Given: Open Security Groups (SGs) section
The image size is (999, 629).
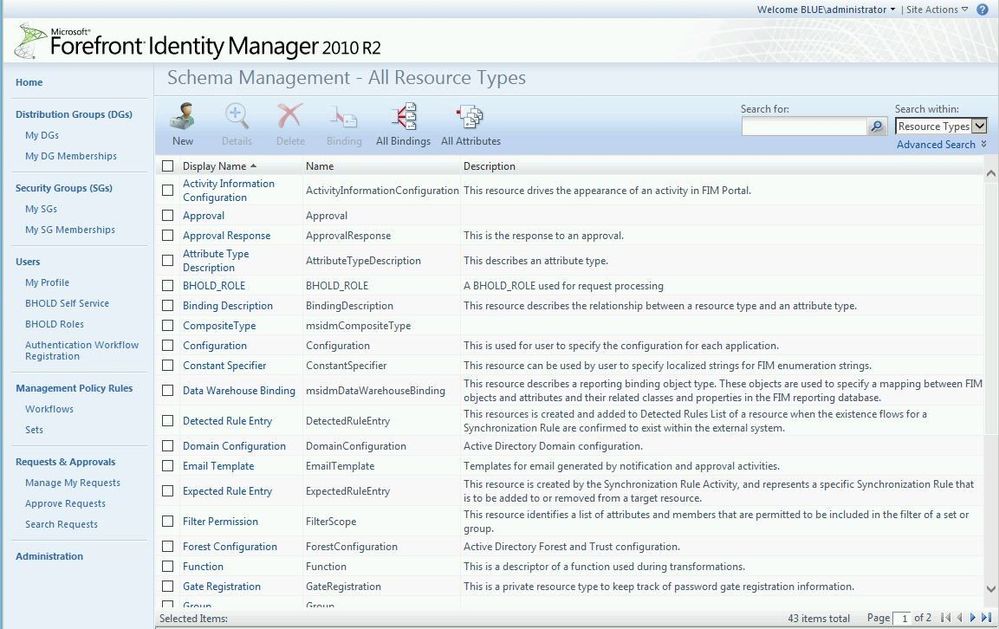Looking at the screenshot, I should pyautogui.click(x=64, y=188).
